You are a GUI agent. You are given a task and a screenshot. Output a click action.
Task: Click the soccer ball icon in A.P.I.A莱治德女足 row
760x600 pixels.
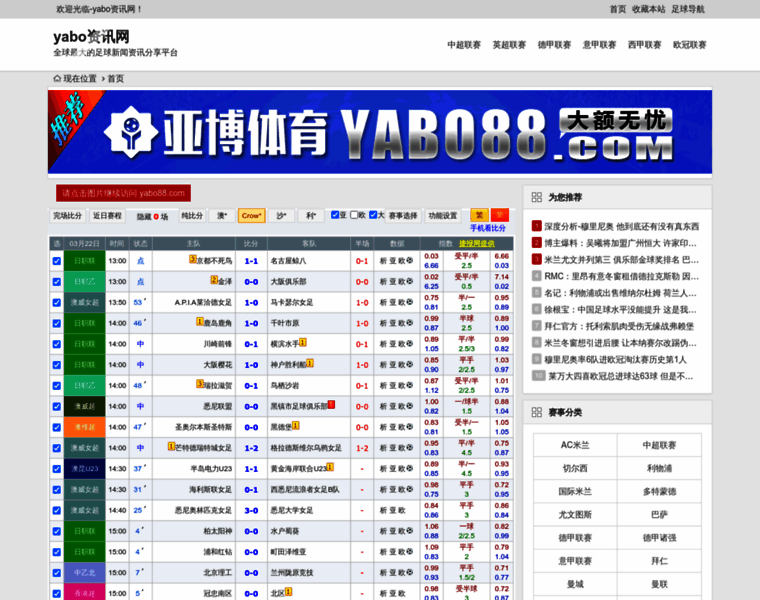(410, 302)
